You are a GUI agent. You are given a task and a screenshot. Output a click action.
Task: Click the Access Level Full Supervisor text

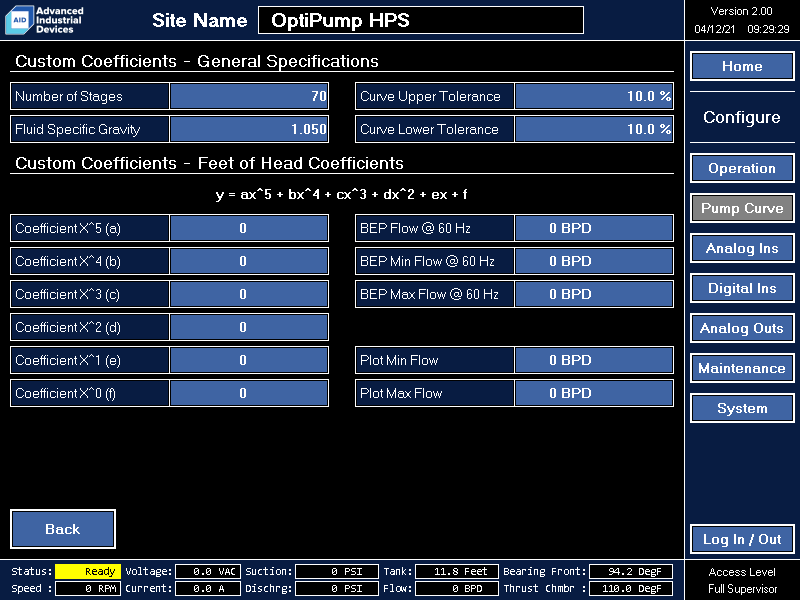(x=742, y=581)
